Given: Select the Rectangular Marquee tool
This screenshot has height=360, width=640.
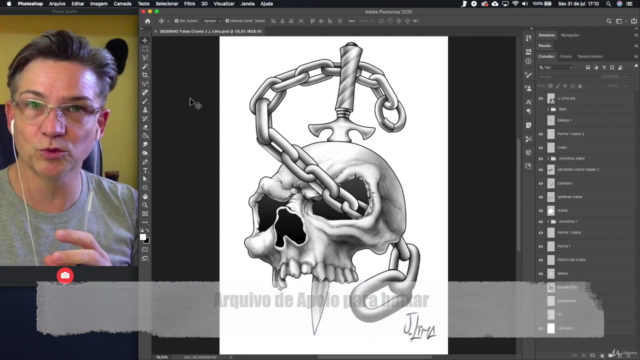Looking at the screenshot, I should point(145,49).
